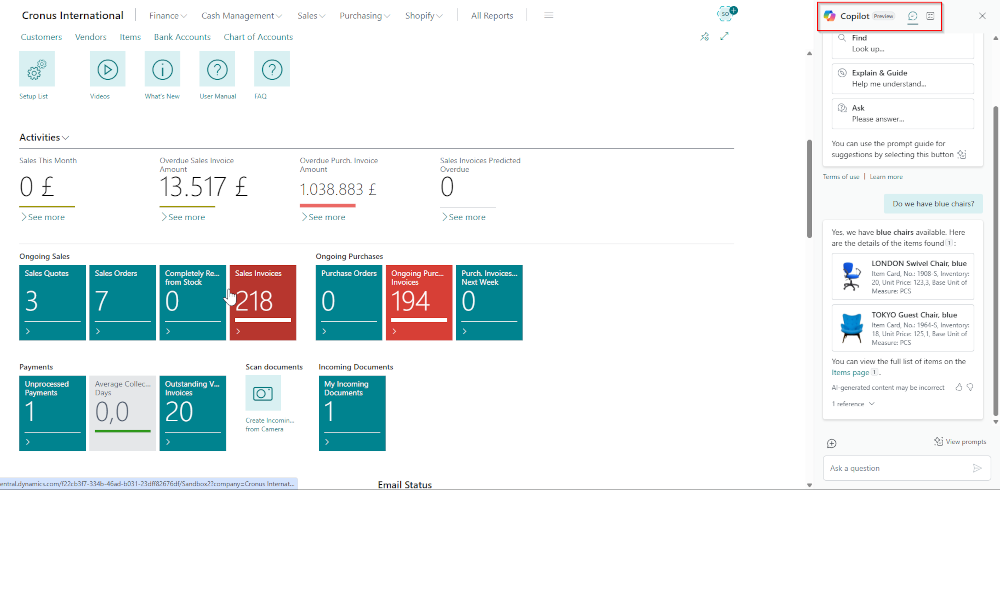Open the Sales Quotes tile
This screenshot has width=1000, height=600.
[x=52, y=302]
